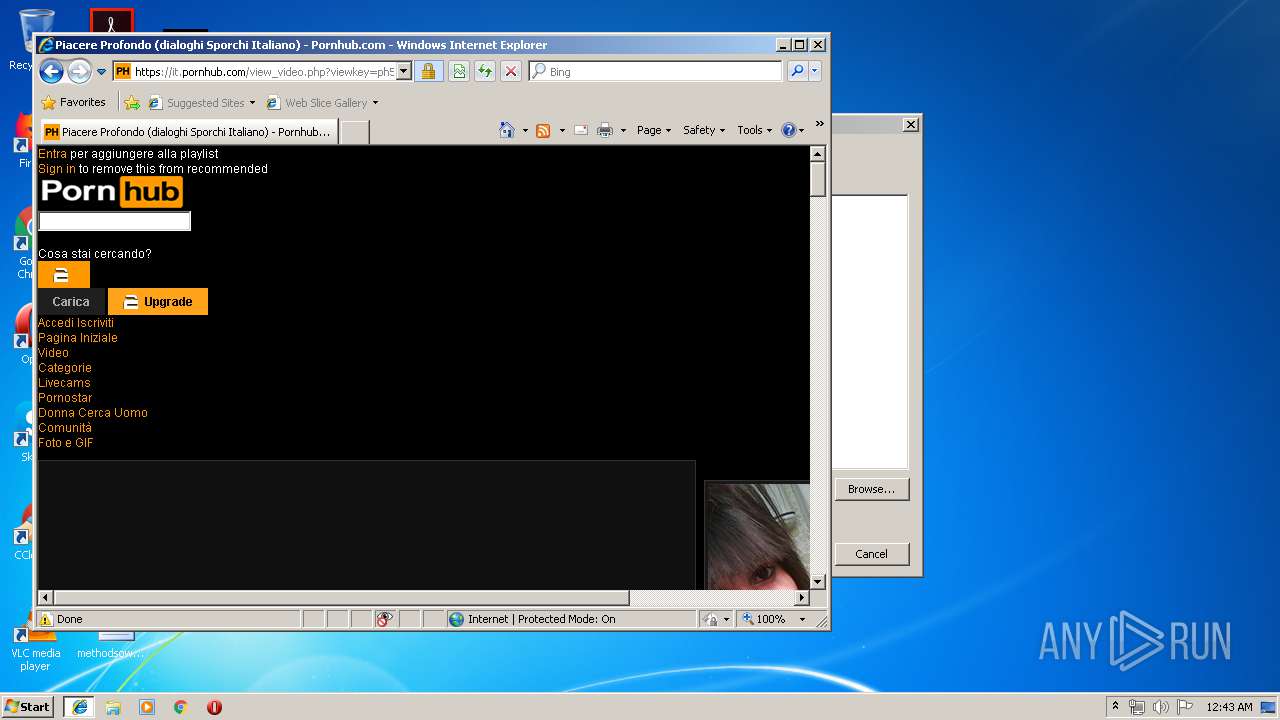Open the Page menu
The width and height of the screenshot is (1280, 720).
[x=654, y=130]
